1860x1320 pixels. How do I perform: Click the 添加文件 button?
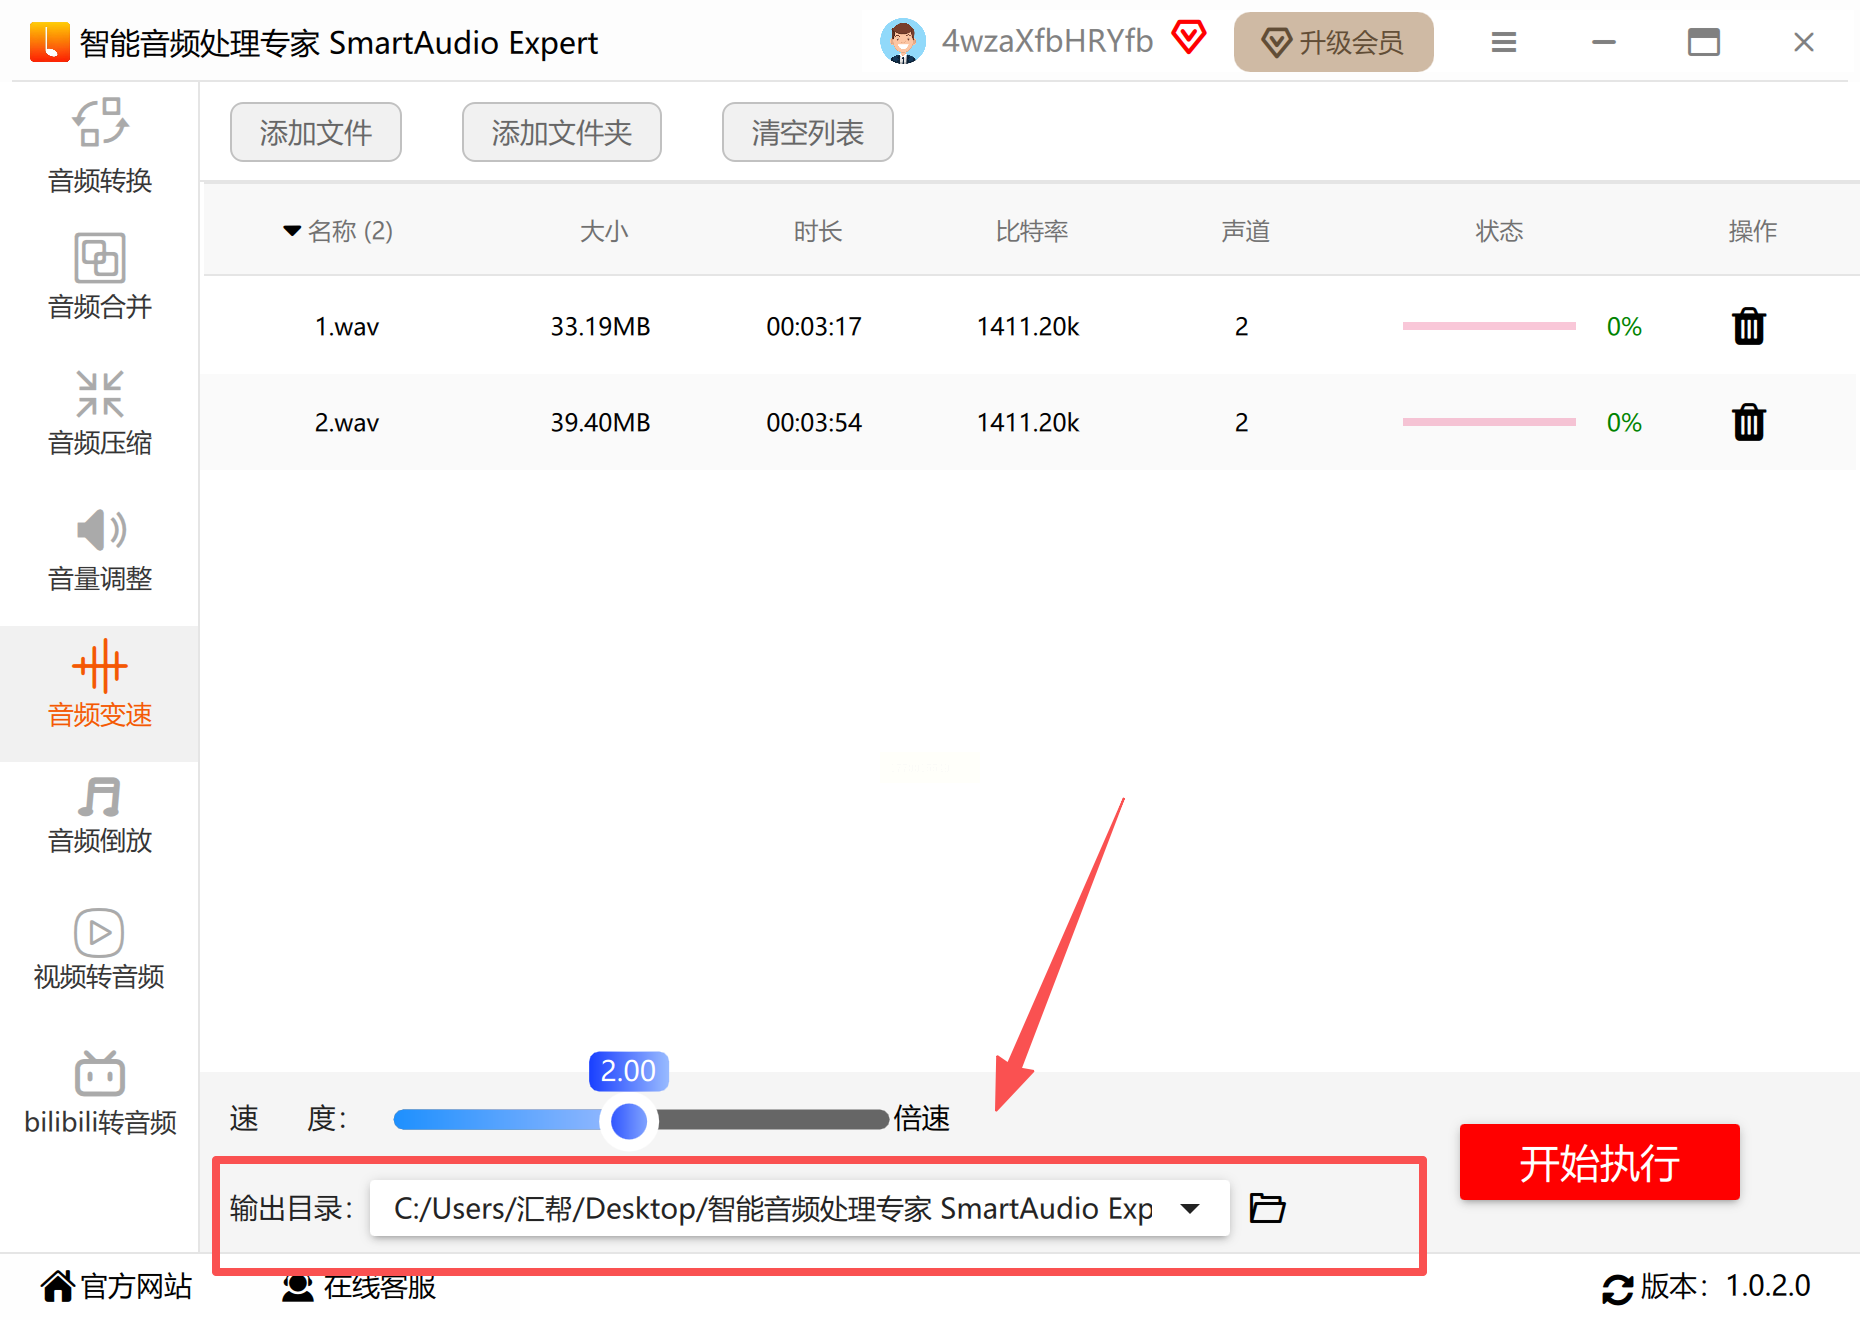click(x=316, y=132)
